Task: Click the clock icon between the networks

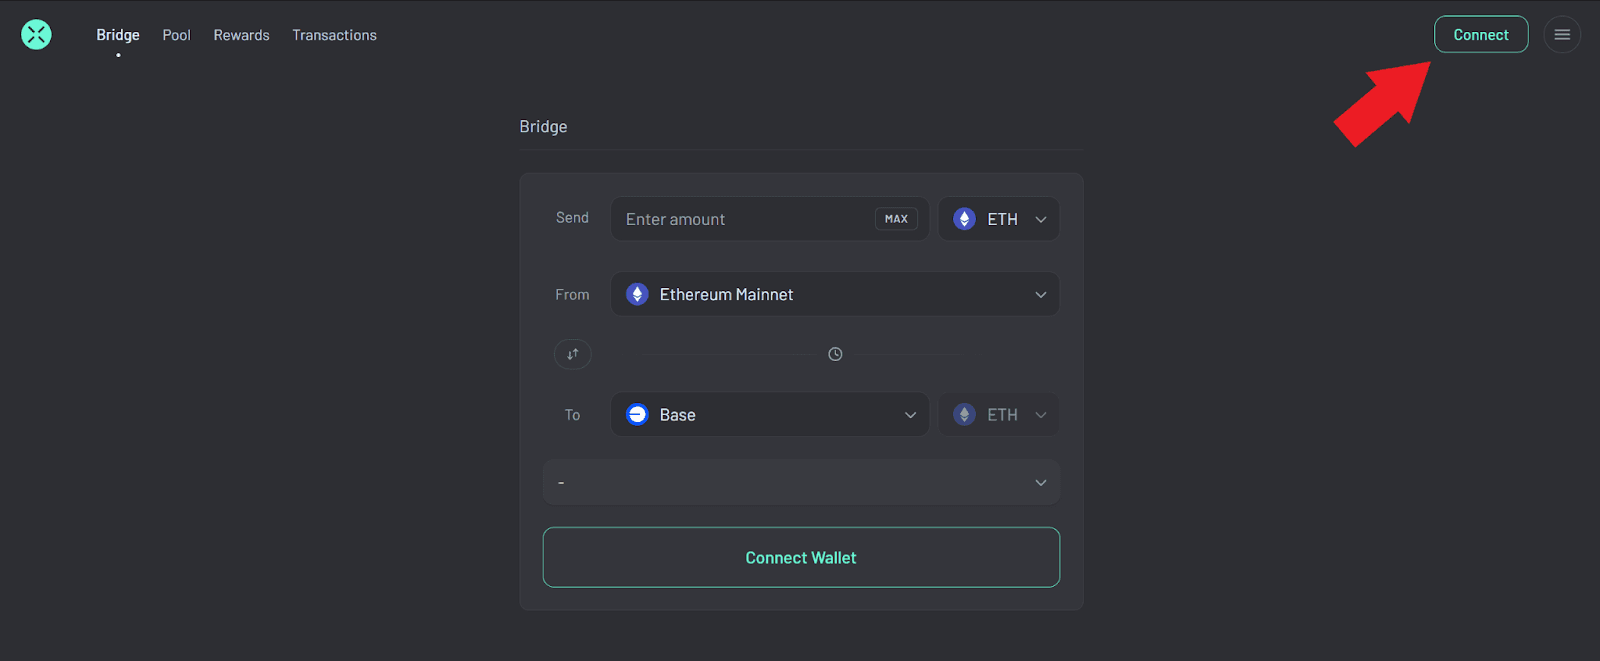Action: tap(835, 354)
